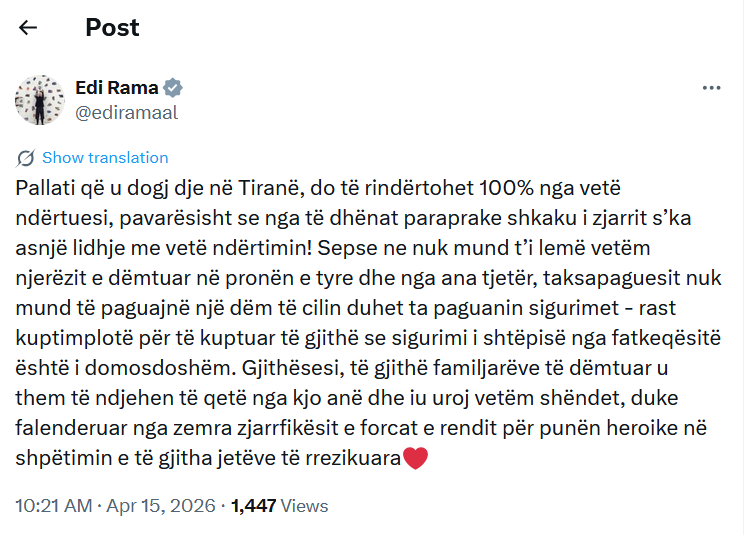Click the Show translation link
Image resolution: width=745 pixels, height=535 pixels.
pos(105,158)
